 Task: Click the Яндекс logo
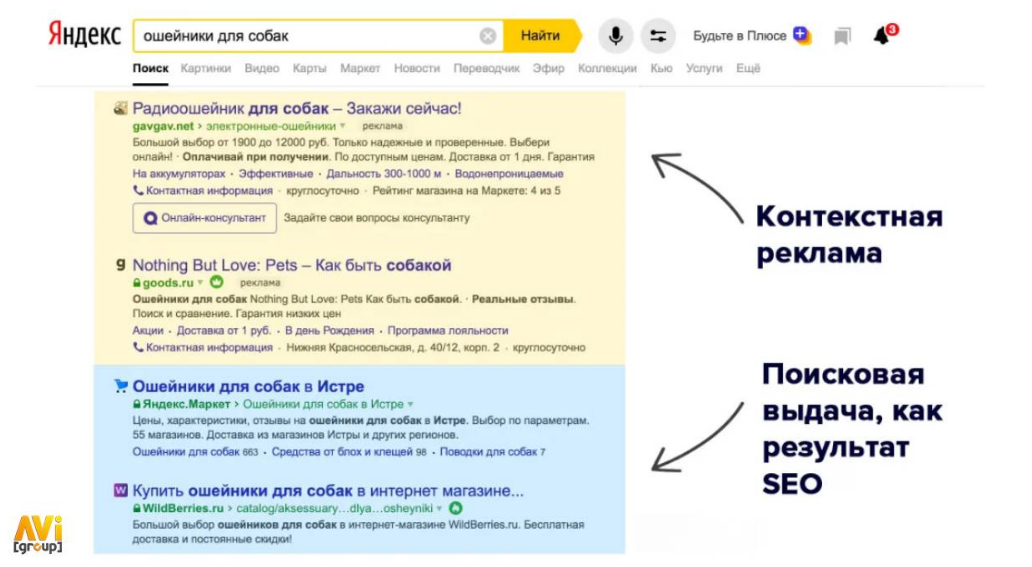coord(84,34)
